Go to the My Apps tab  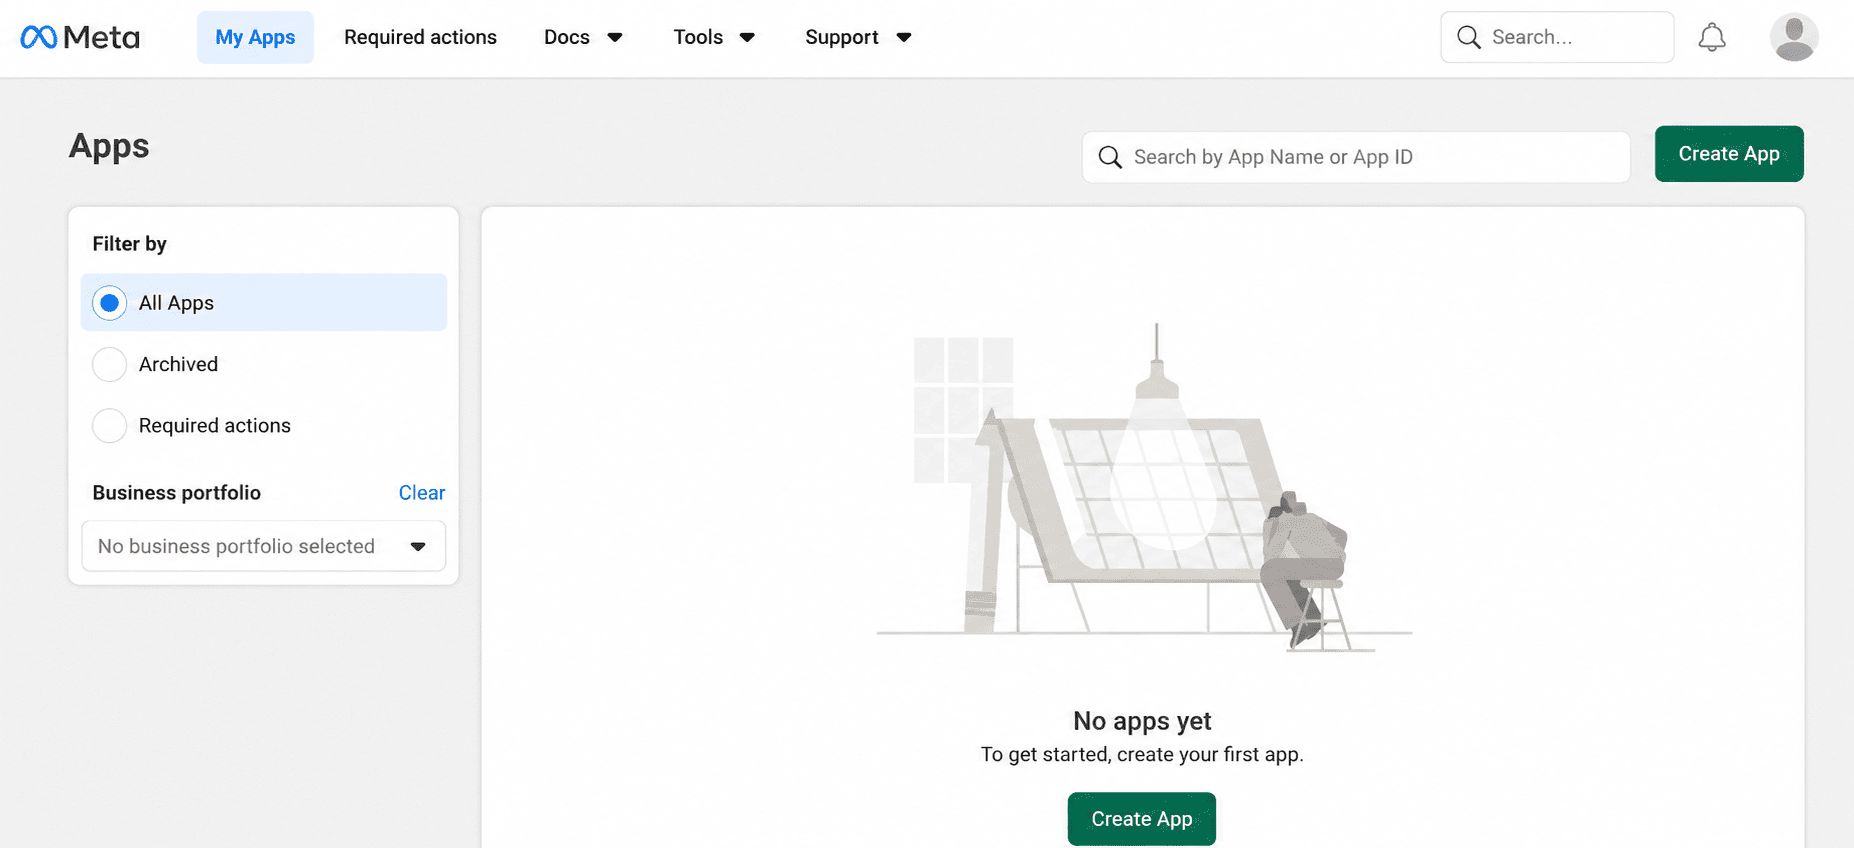pyautogui.click(x=255, y=37)
